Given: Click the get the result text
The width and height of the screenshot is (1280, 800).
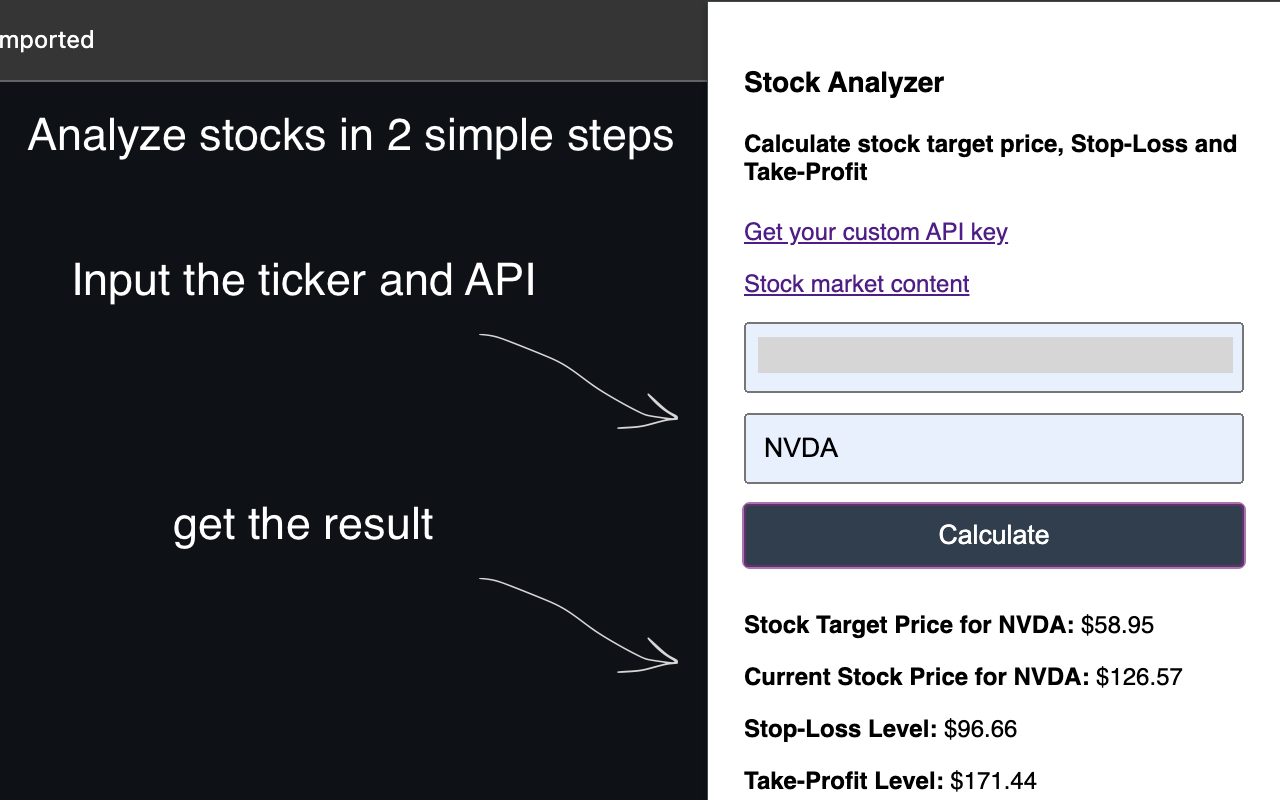Looking at the screenshot, I should pyautogui.click(x=303, y=523).
